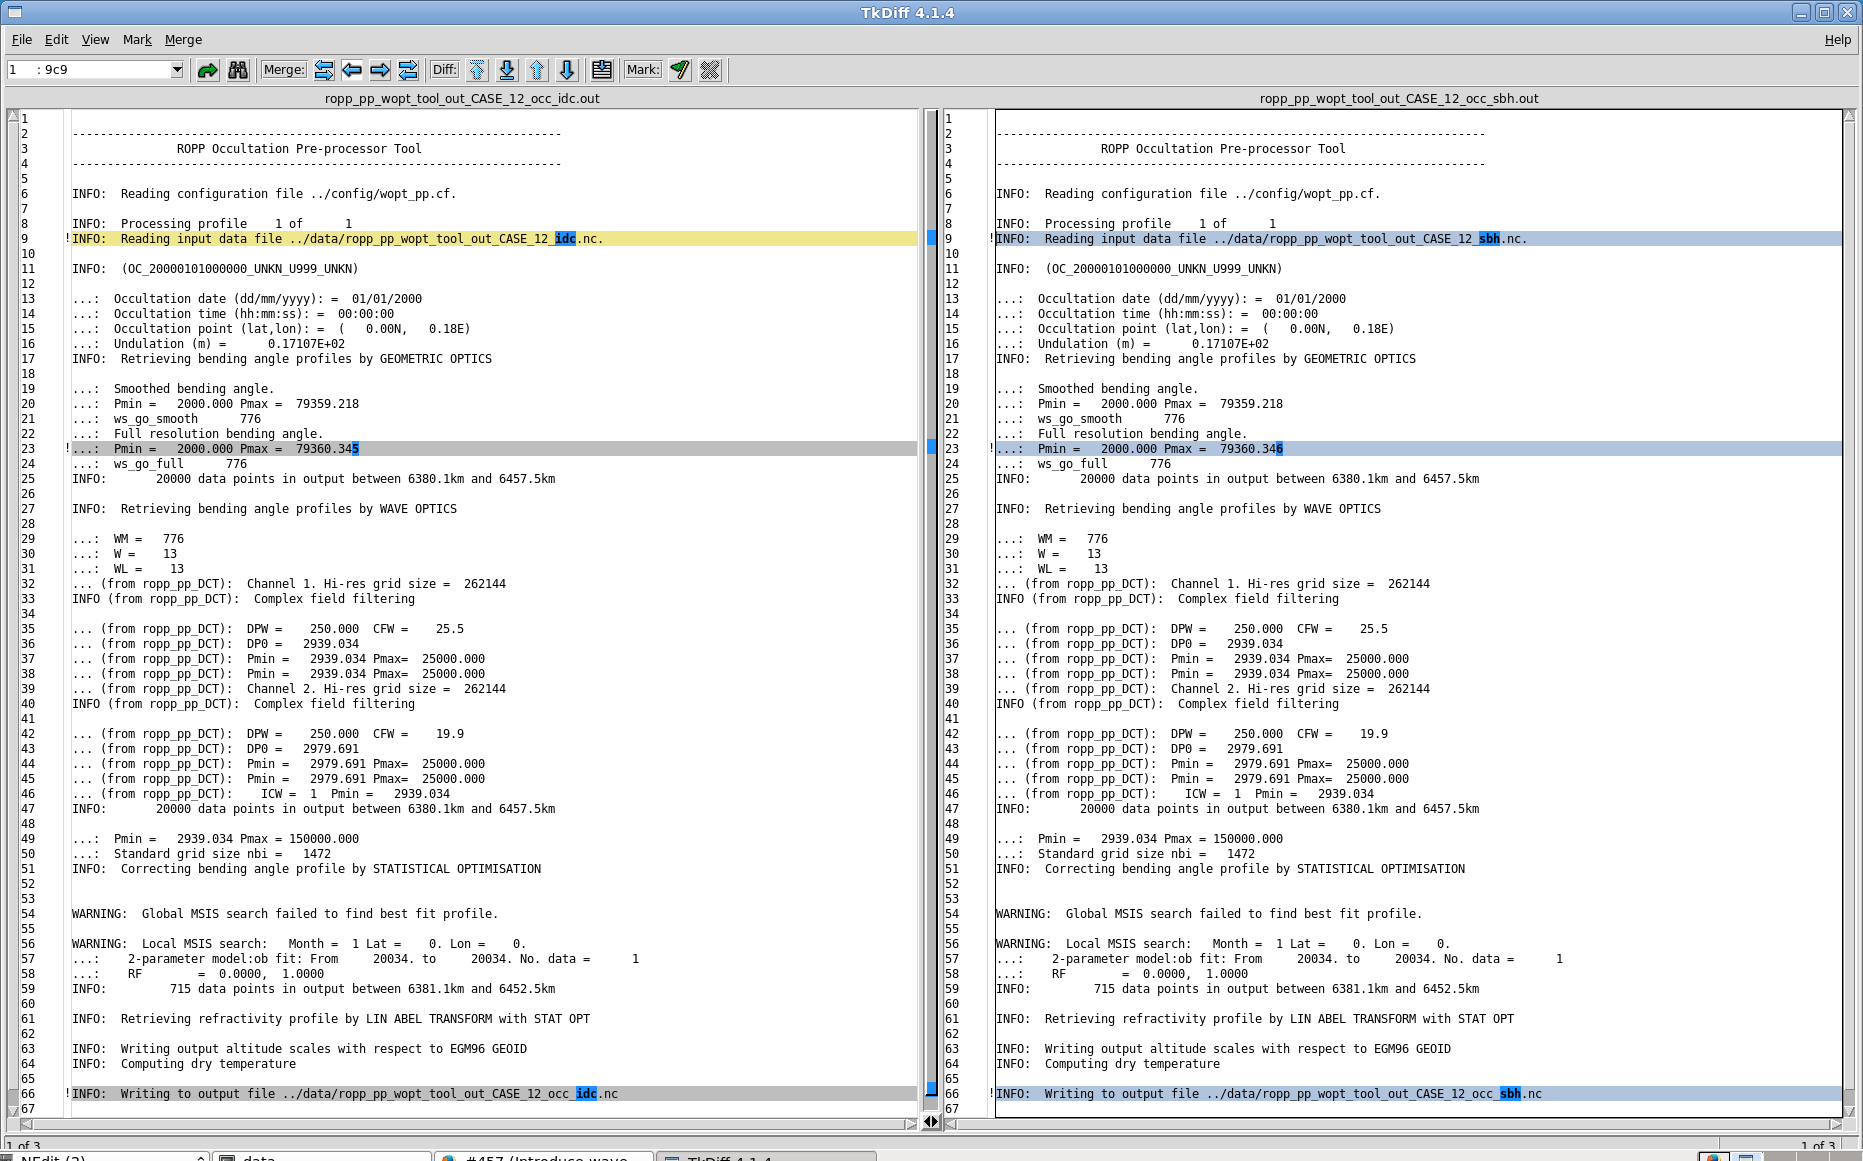This screenshot has width=1863, height=1161.
Task: Click the right pane horizontal scrollbar
Action: 1393,1124
